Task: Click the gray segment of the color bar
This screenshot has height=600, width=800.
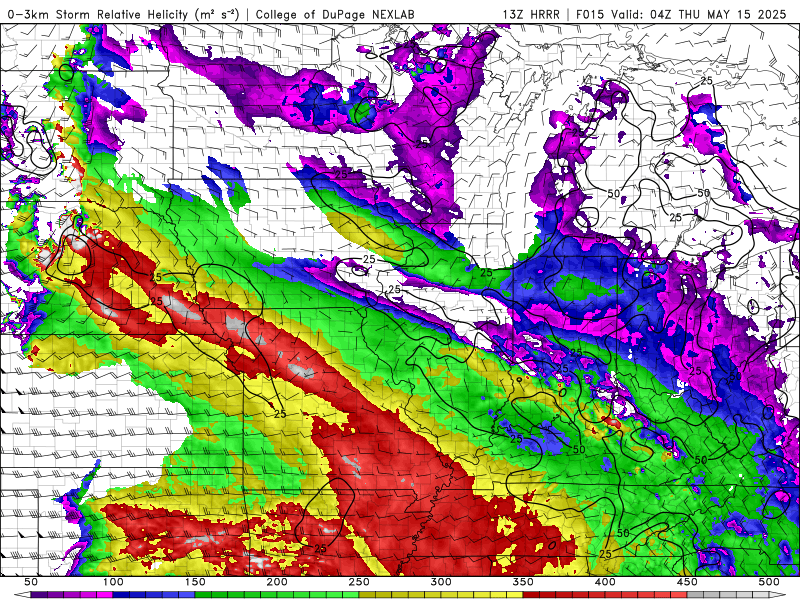Action: pos(728,595)
